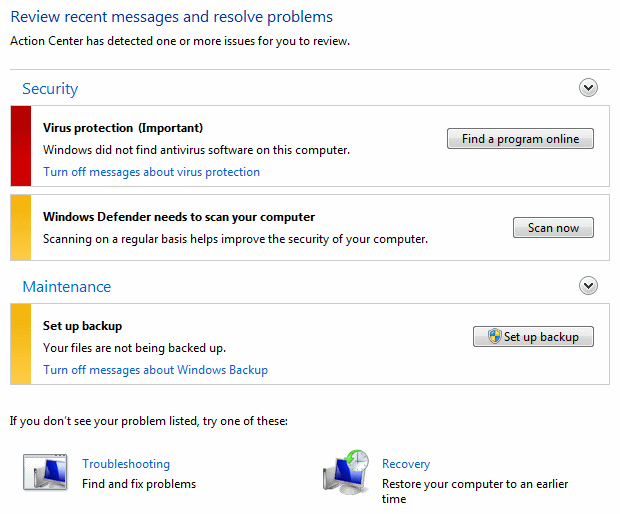Click the Find a program online button
The height and width of the screenshot is (514, 620).
520,139
